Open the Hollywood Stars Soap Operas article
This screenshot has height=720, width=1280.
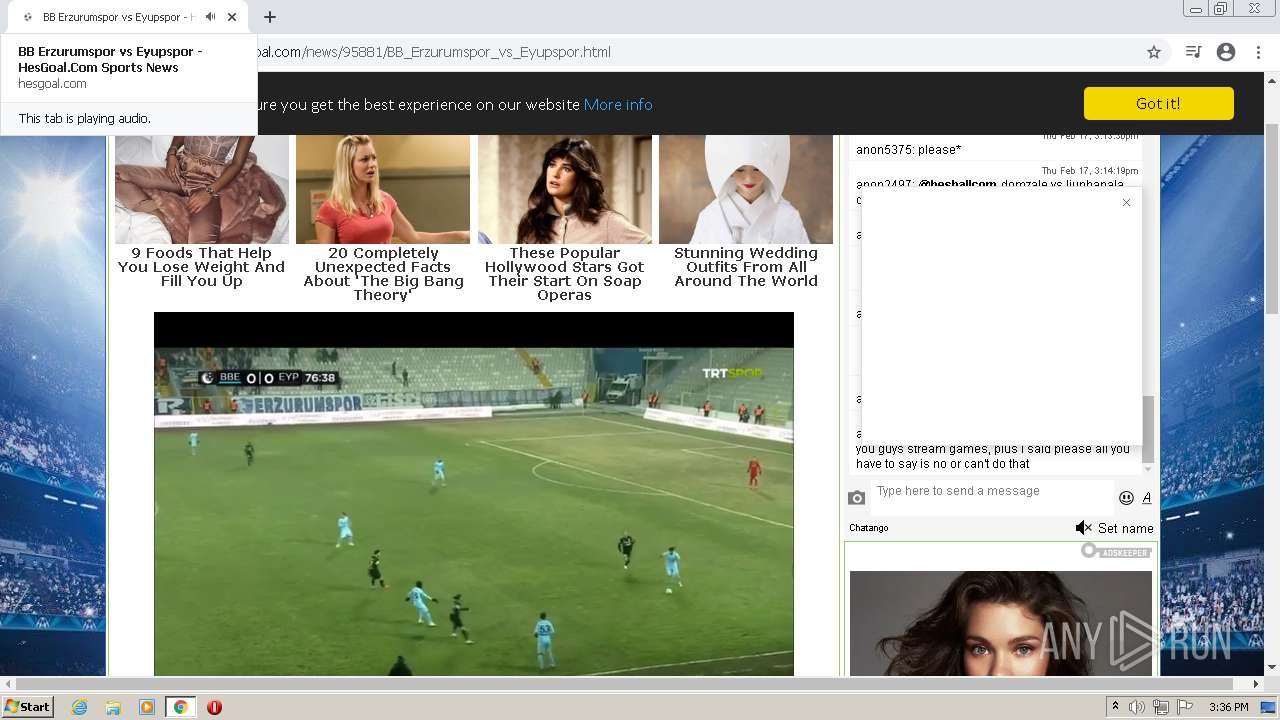(x=564, y=274)
